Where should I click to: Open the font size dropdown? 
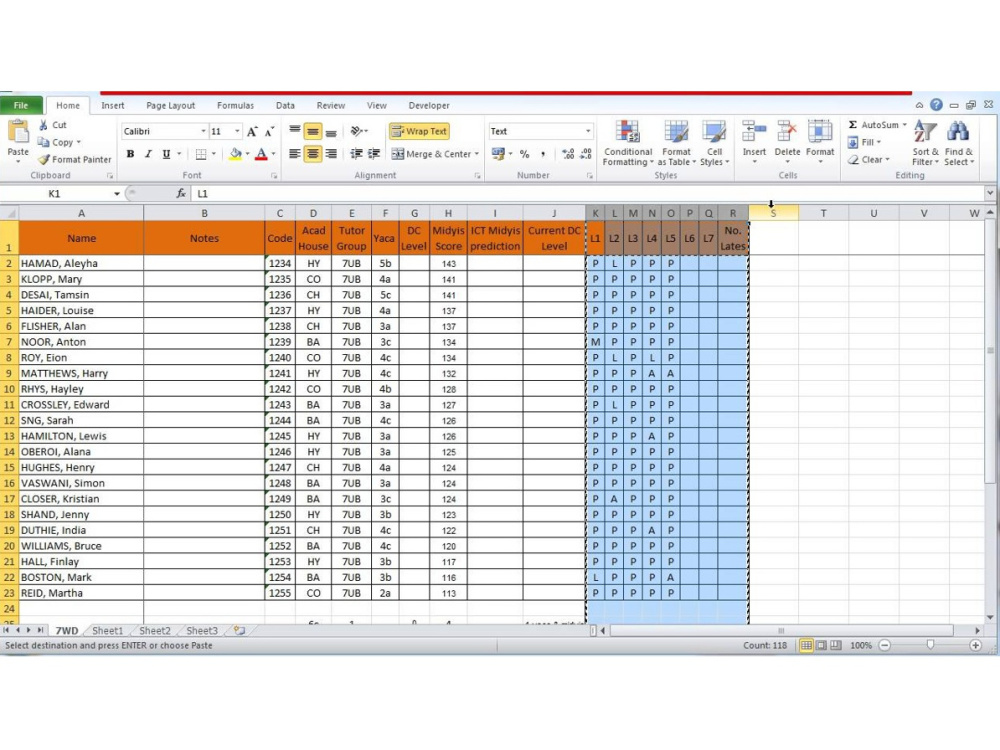coord(237,131)
